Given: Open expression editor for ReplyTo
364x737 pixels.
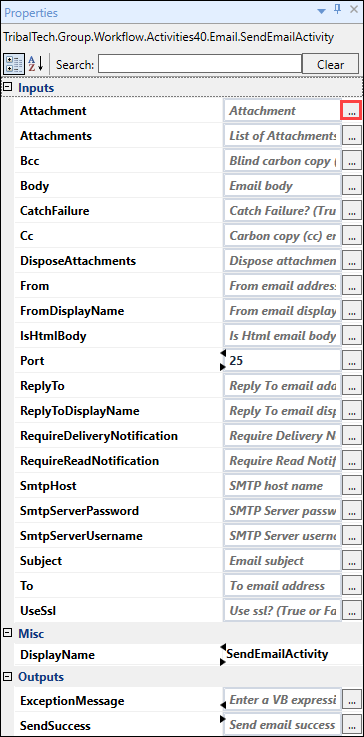Looking at the screenshot, I should click(x=351, y=386).
